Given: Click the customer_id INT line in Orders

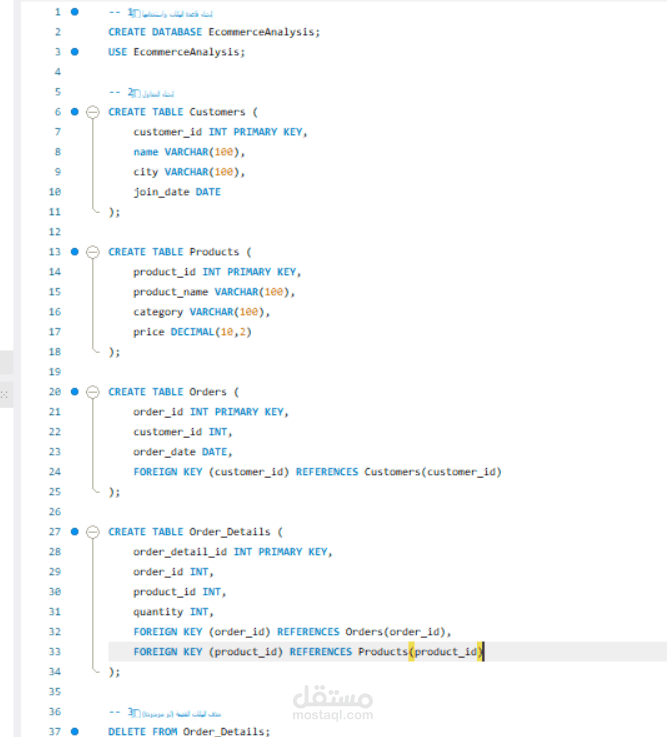Looking at the screenshot, I should pyautogui.click(x=183, y=431).
